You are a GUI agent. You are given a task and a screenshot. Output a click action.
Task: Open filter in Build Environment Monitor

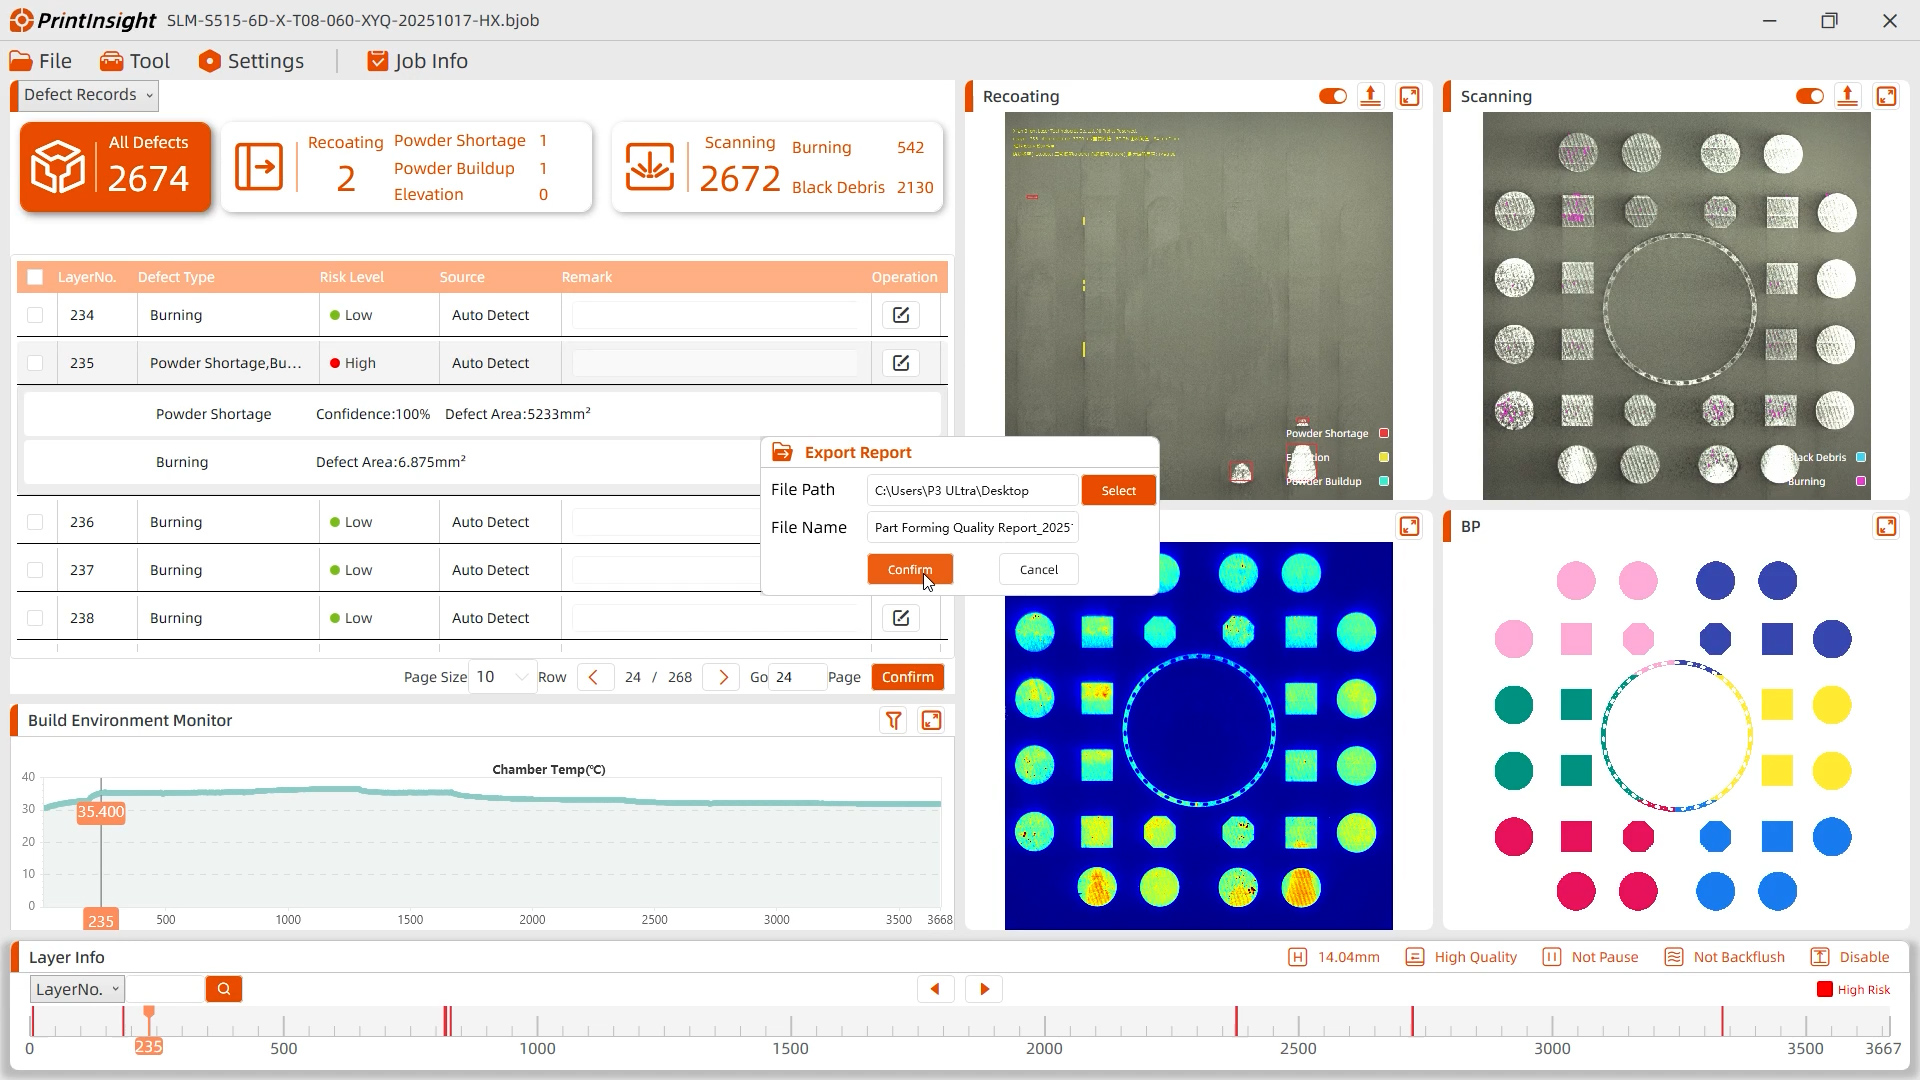pos(893,721)
